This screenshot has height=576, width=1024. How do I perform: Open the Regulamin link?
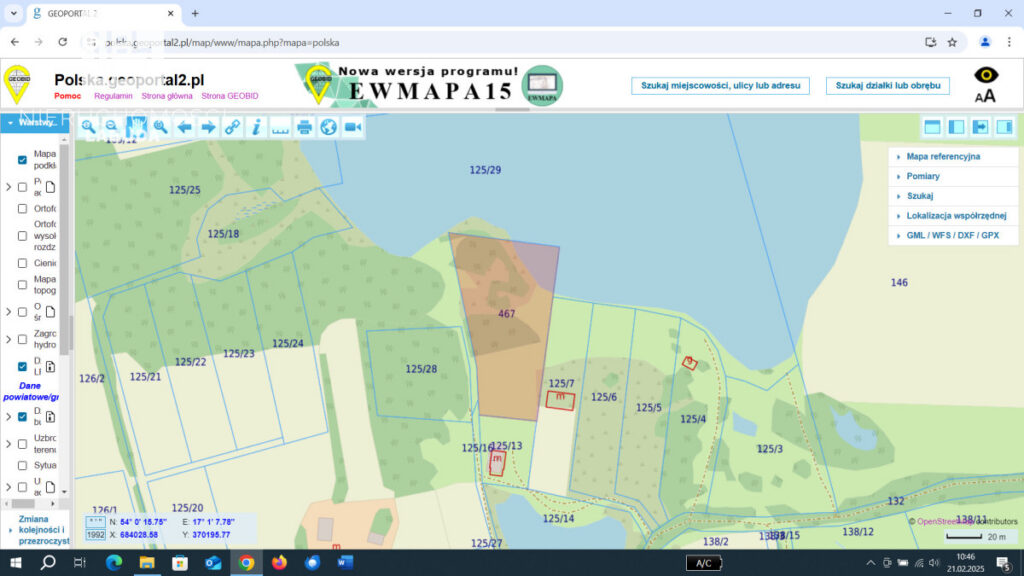coord(113,96)
